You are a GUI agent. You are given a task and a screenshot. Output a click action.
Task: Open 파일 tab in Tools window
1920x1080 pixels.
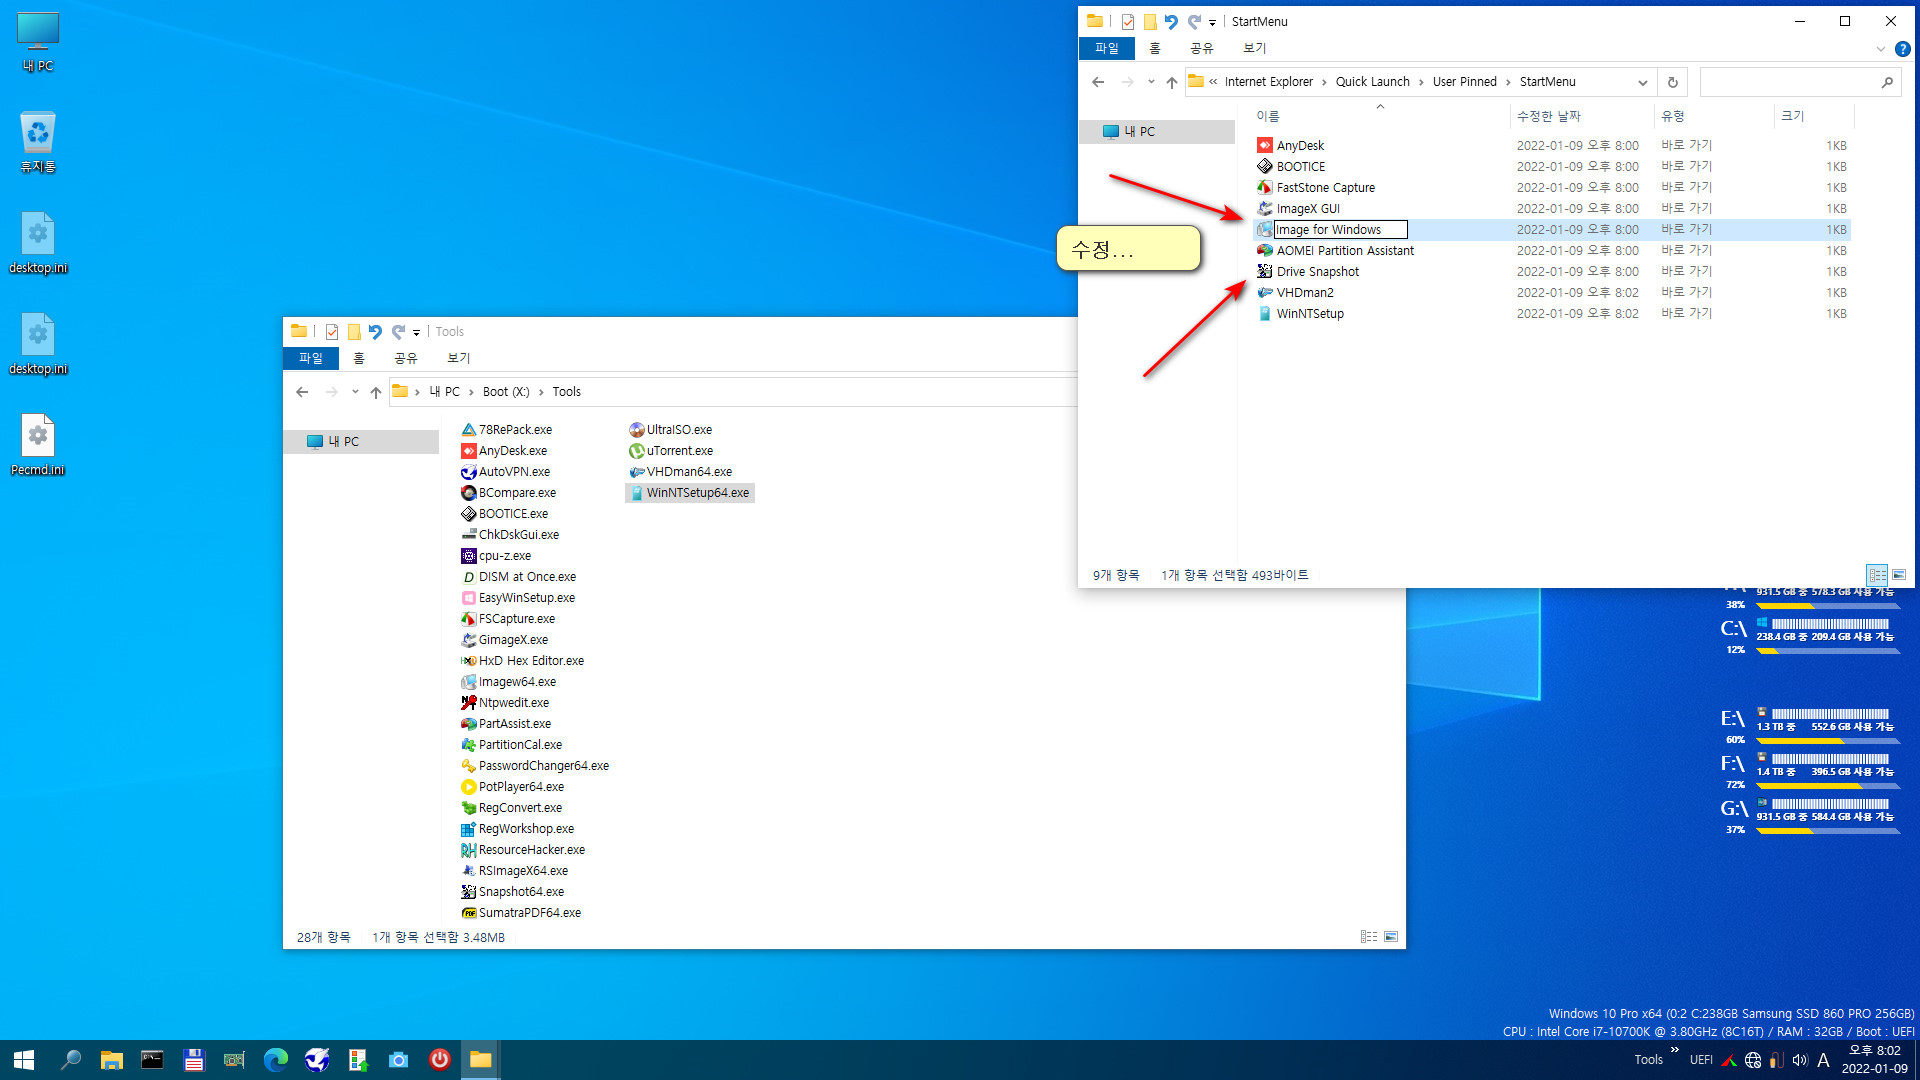point(311,358)
